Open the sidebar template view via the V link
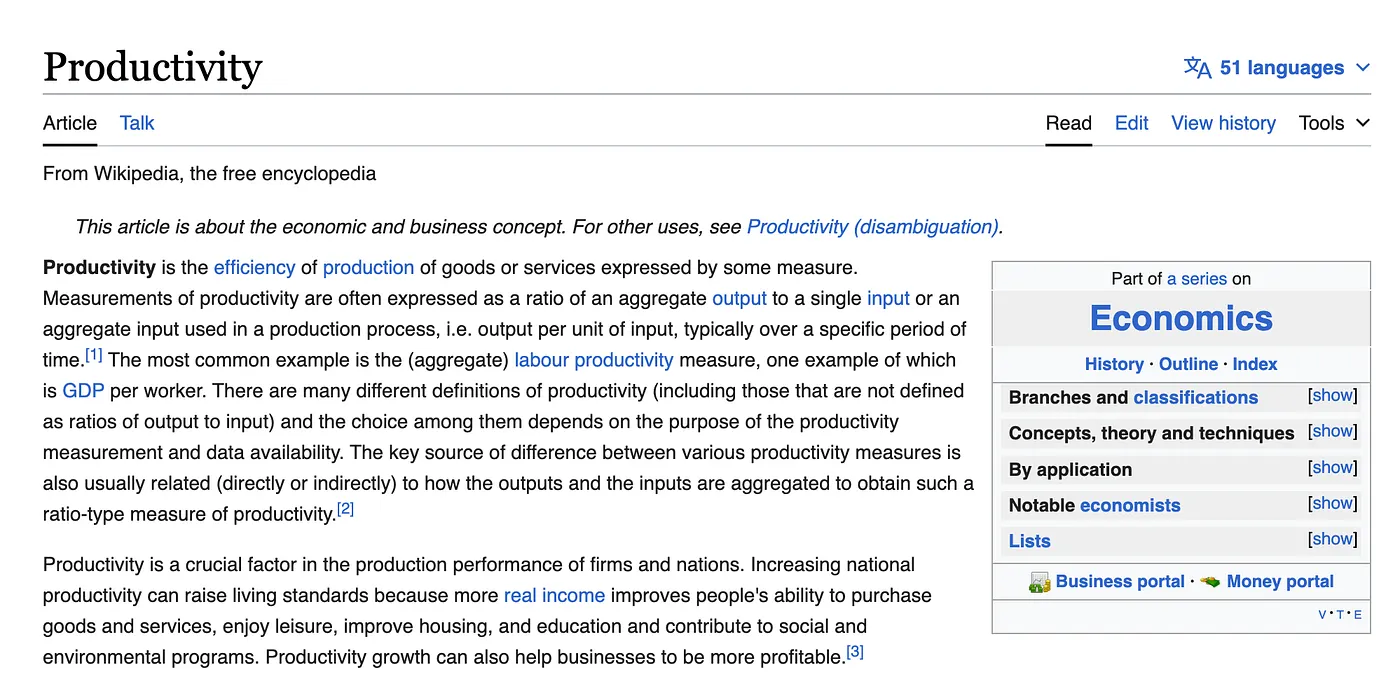 [x=1321, y=615]
